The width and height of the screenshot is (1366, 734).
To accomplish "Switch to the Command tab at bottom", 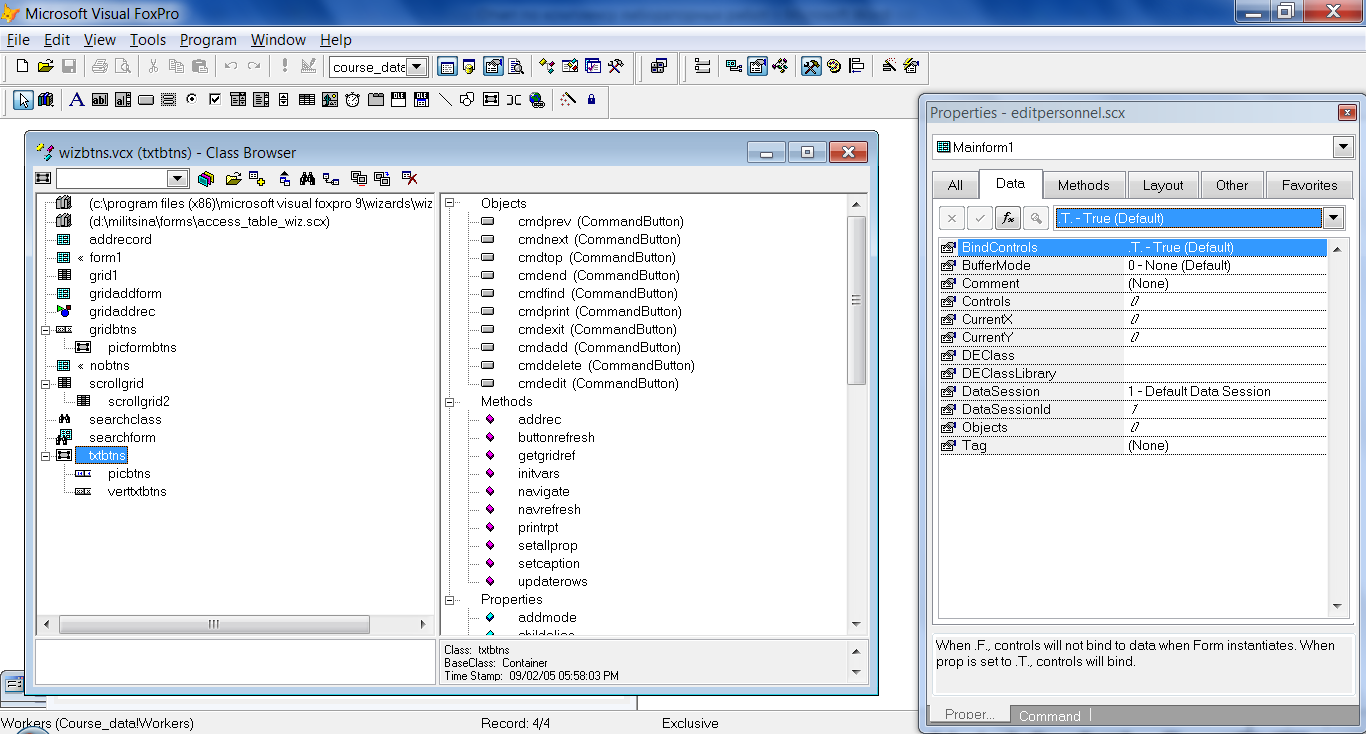I will point(1049,716).
